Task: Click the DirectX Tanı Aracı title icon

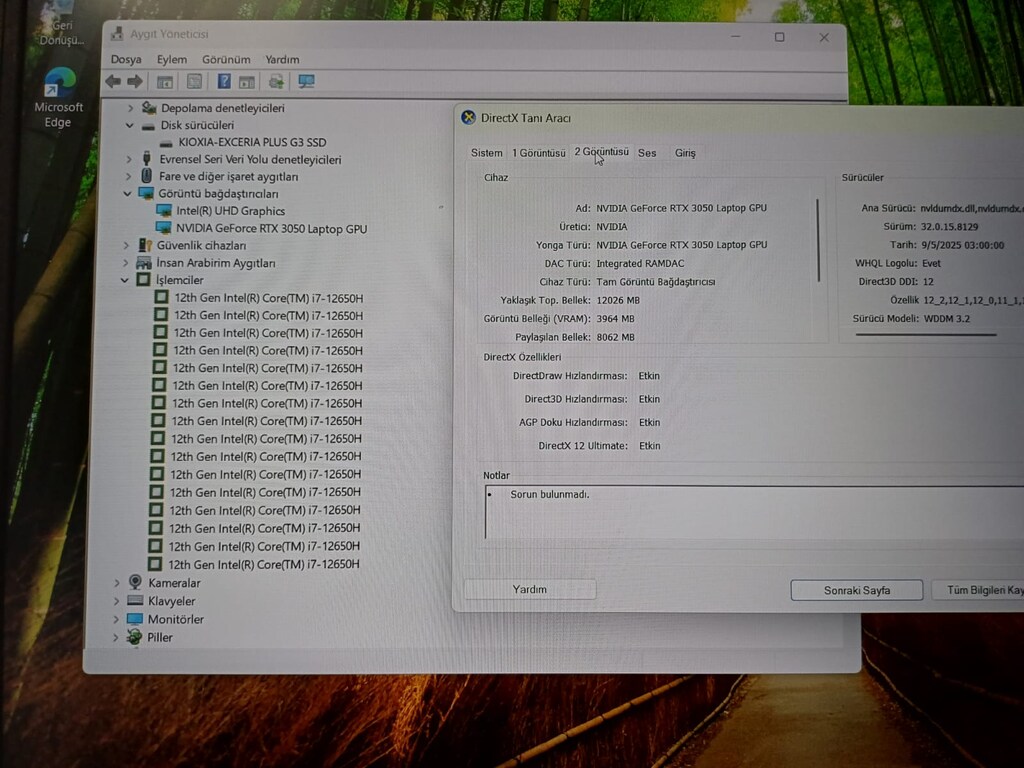Action: tap(468, 118)
